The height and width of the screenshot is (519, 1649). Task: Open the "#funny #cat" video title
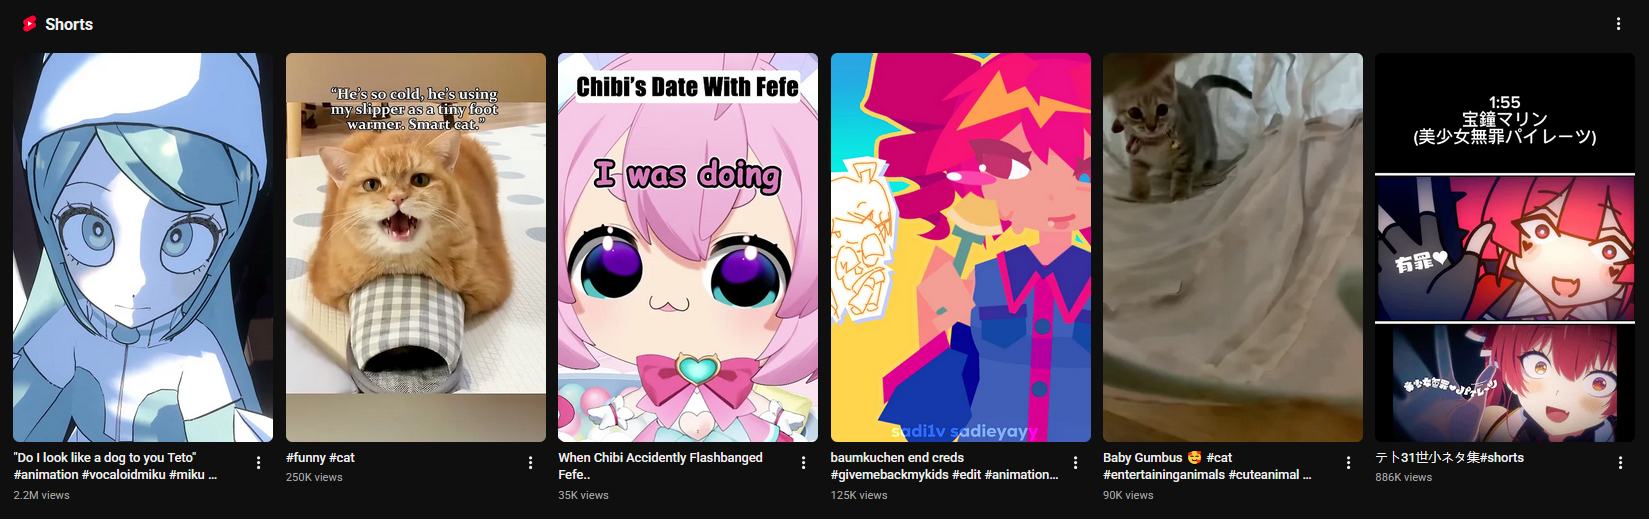(320, 458)
